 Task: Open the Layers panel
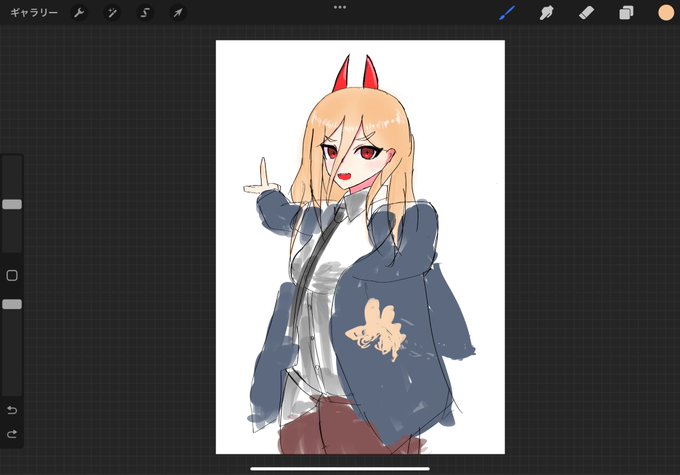tap(626, 13)
